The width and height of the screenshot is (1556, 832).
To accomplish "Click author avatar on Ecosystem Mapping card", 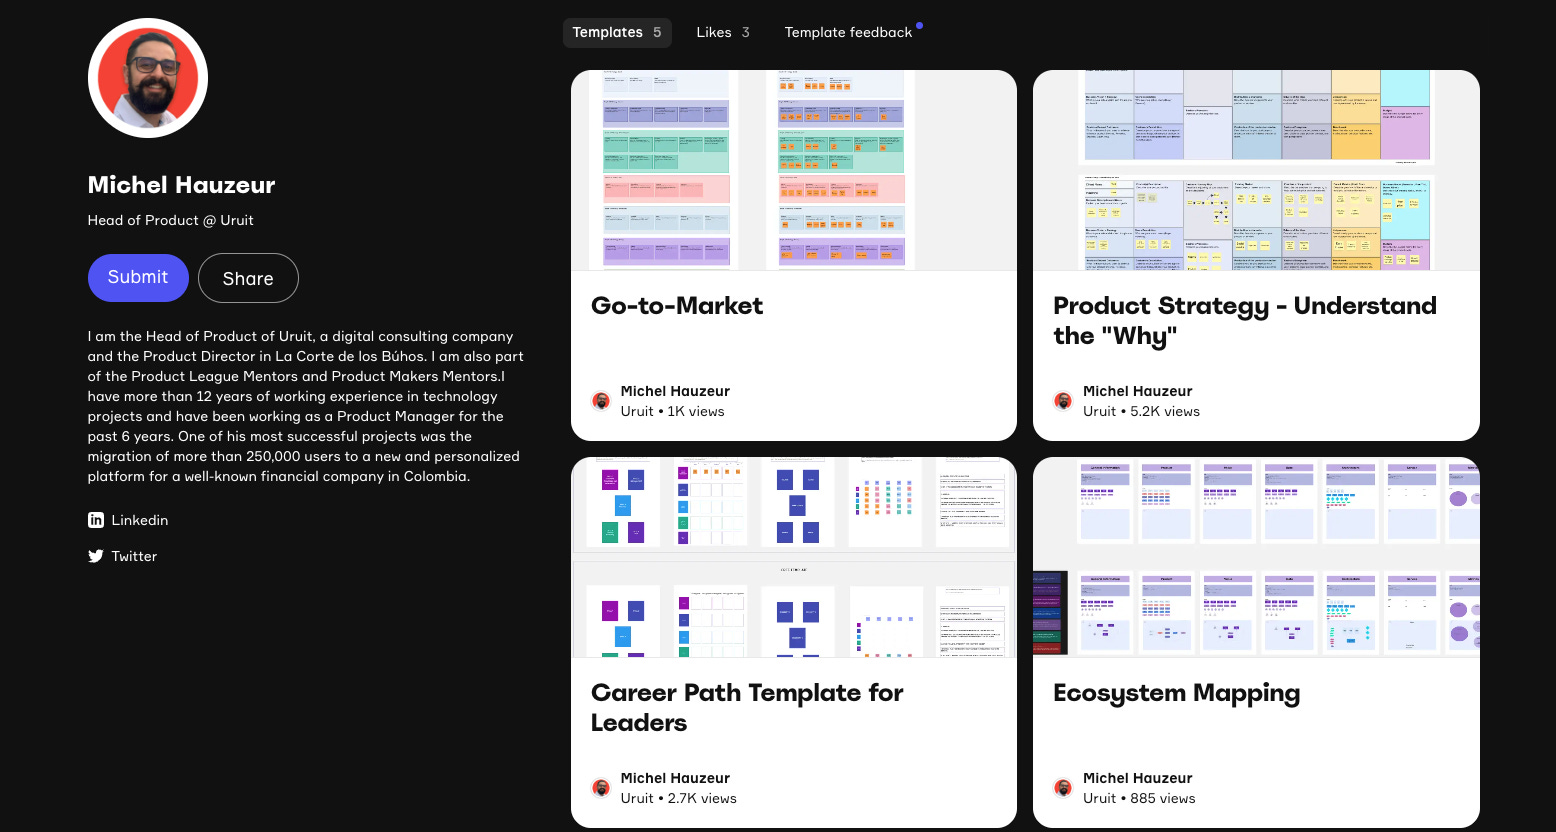I will (x=1063, y=788).
